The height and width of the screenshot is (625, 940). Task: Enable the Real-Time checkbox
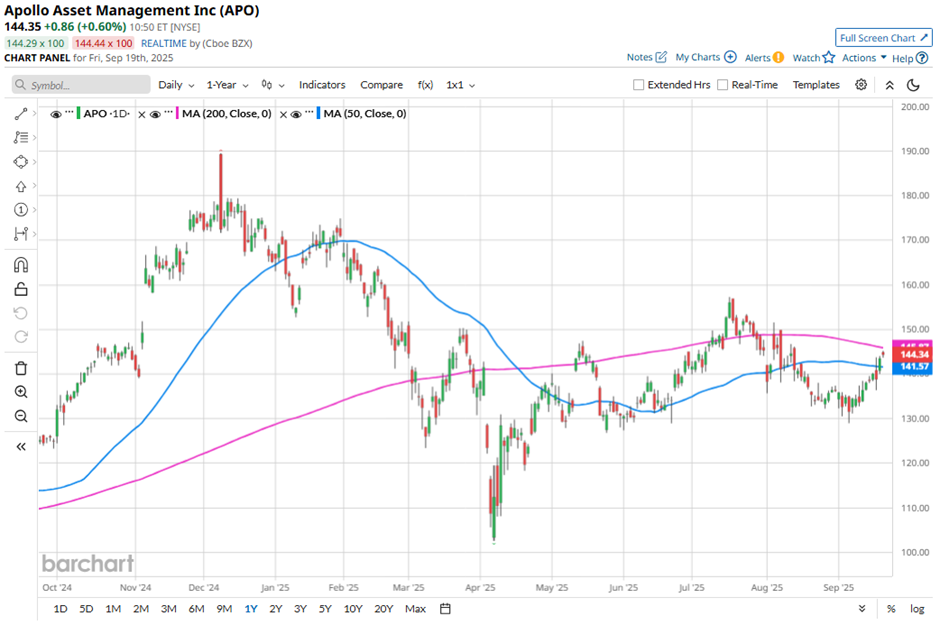tap(722, 85)
